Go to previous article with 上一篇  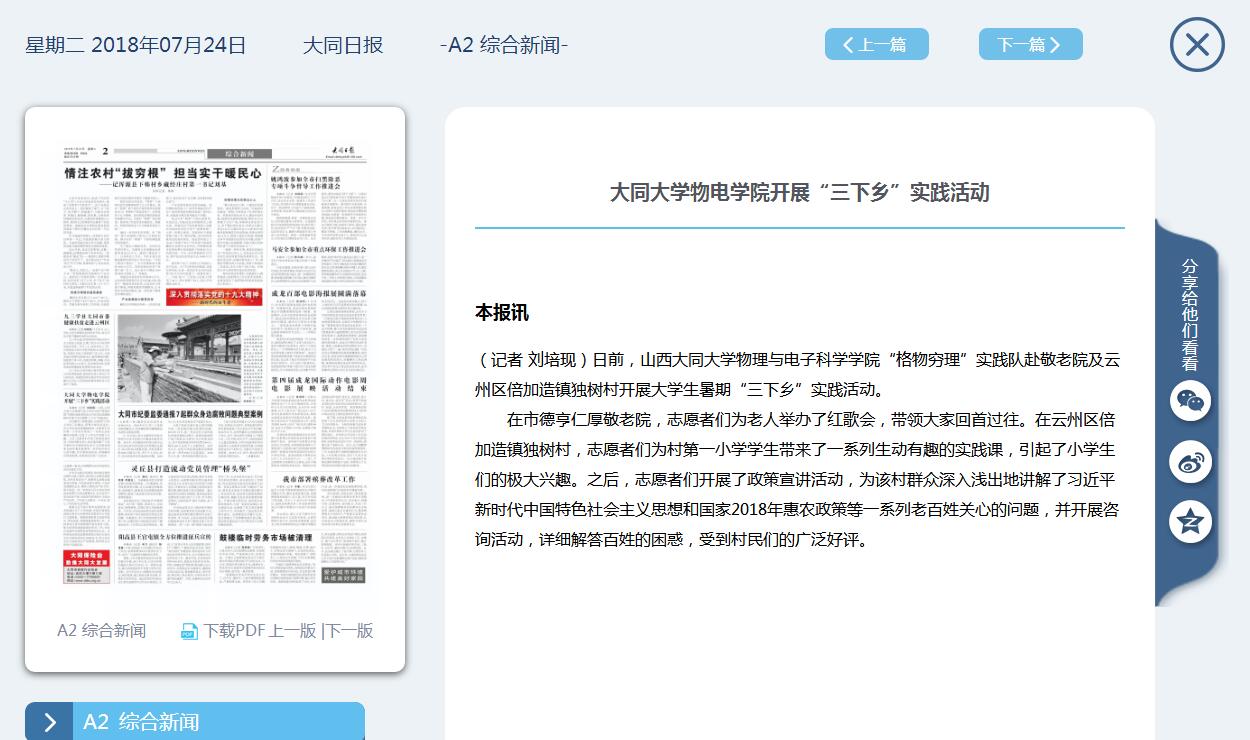click(x=877, y=44)
